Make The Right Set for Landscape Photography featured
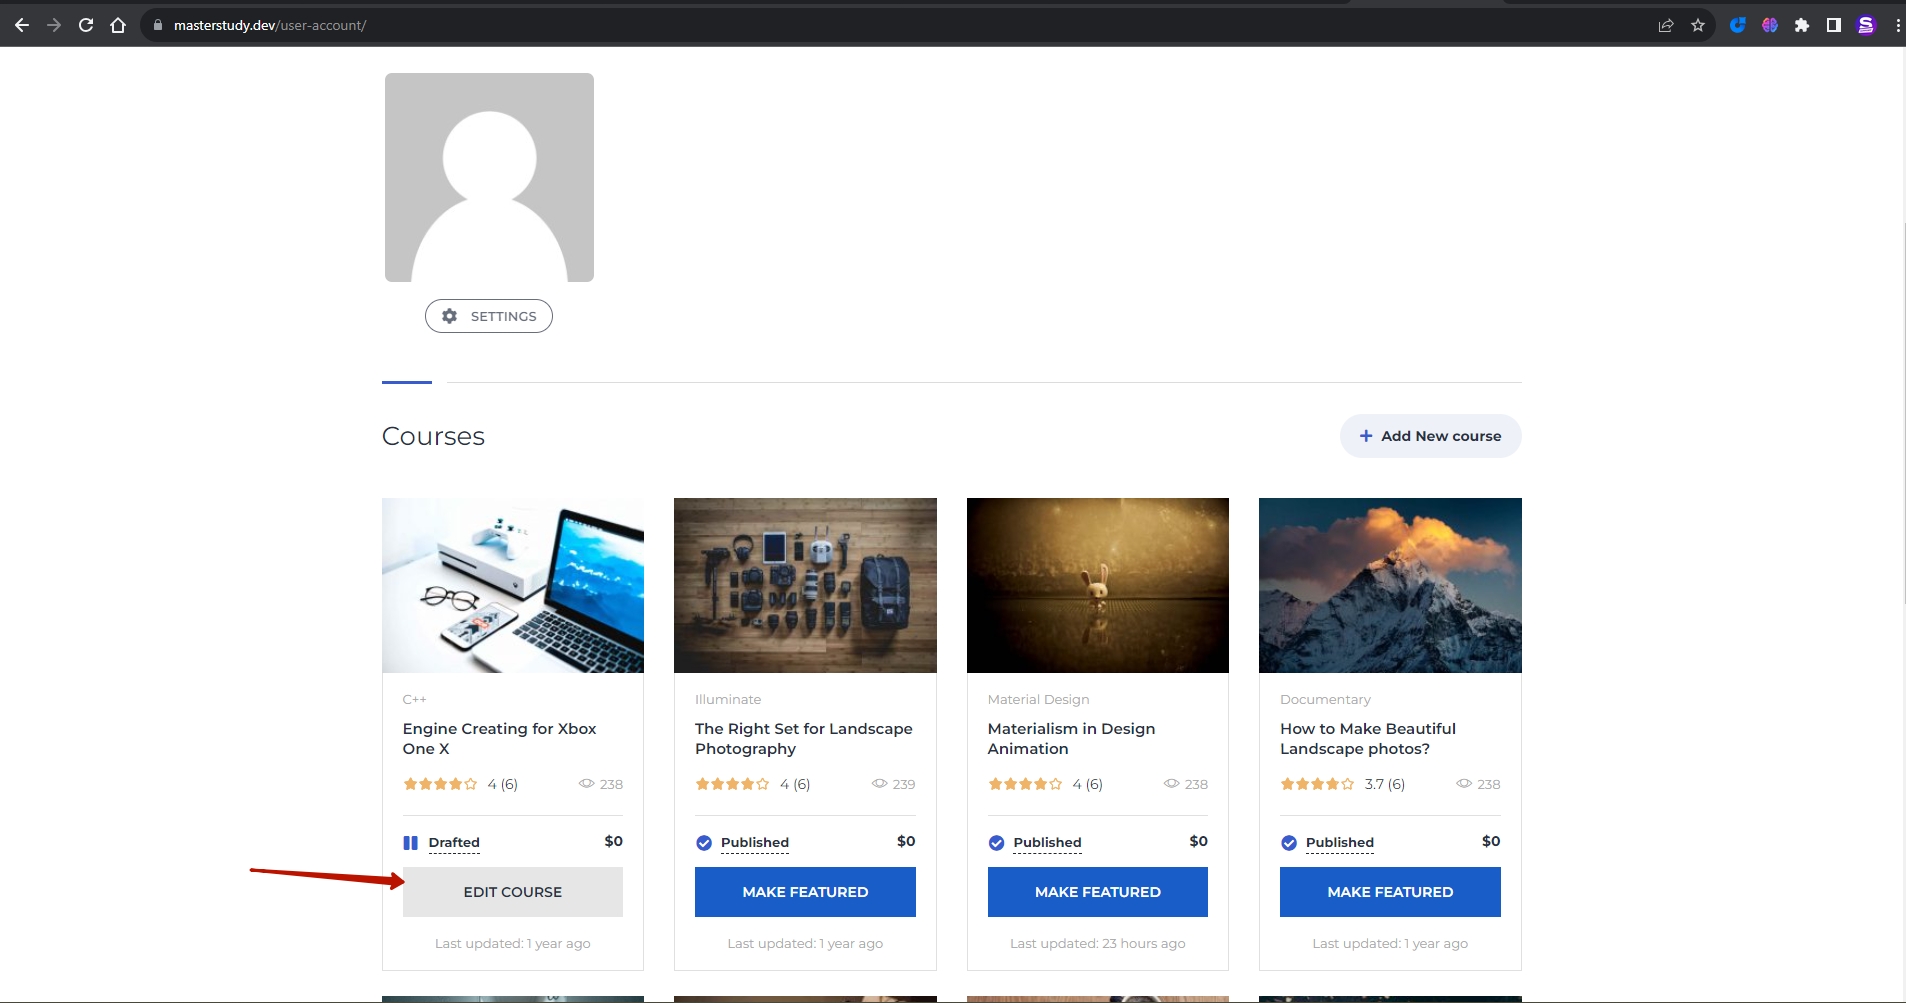Screen dimensions: 1906x1003 (x=805, y=892)
